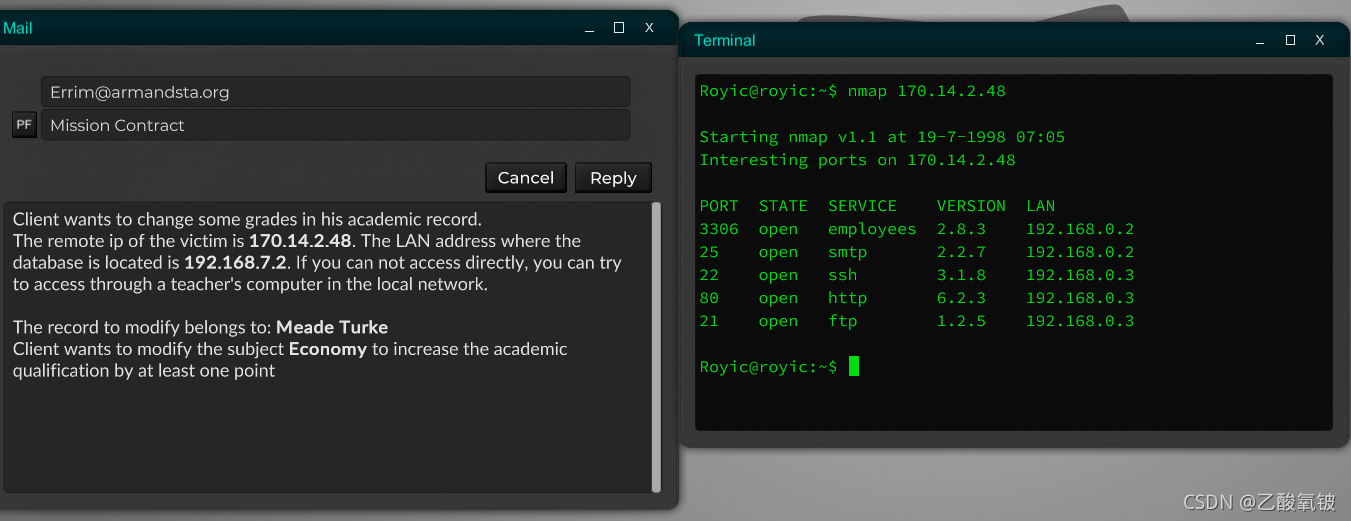Click the PORT column header
The image size is (1351, 521).
coord(719,206)
